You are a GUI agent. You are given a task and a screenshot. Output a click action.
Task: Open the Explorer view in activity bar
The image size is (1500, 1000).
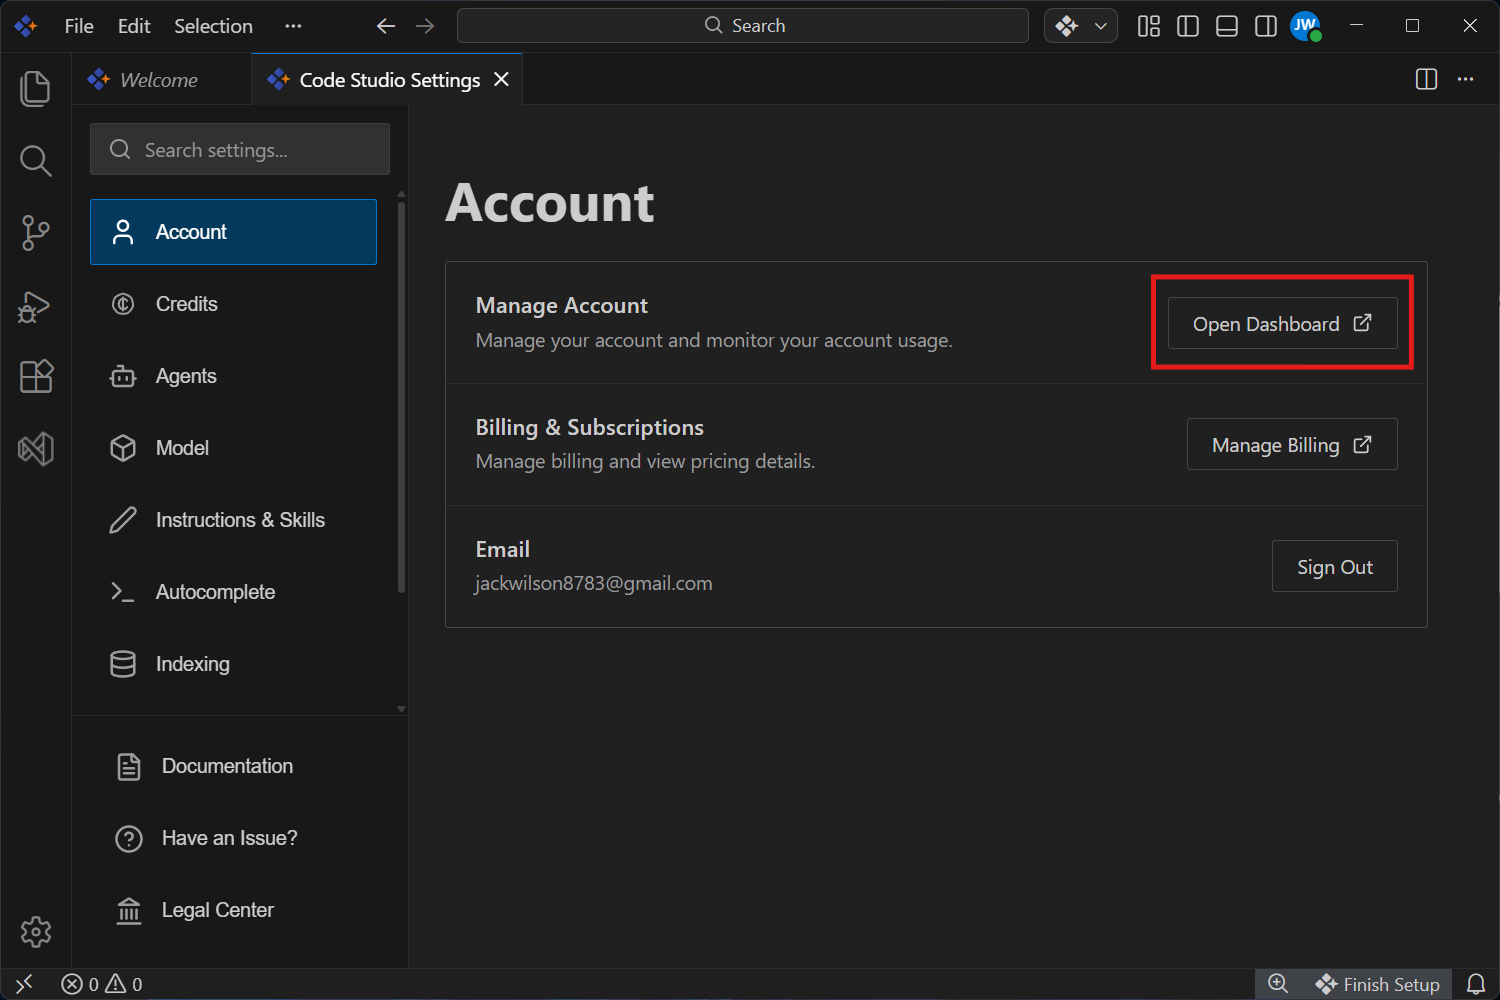point(35,89)
